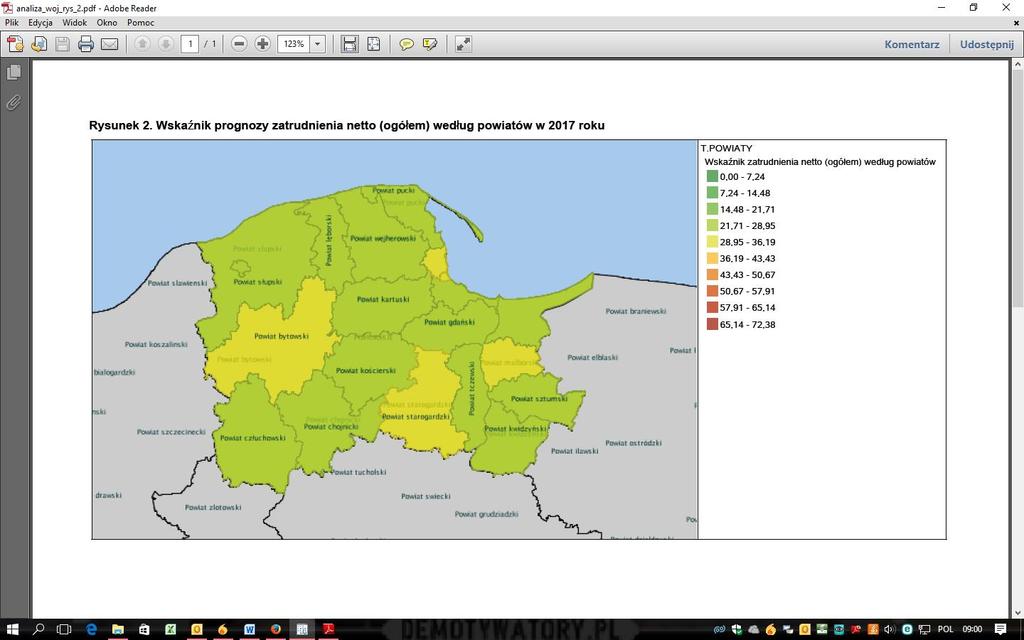The width and height of the screenshot is (1024, 640).
Task: Open File Explorer from the taskbar
Action: (x=118, y=630)
